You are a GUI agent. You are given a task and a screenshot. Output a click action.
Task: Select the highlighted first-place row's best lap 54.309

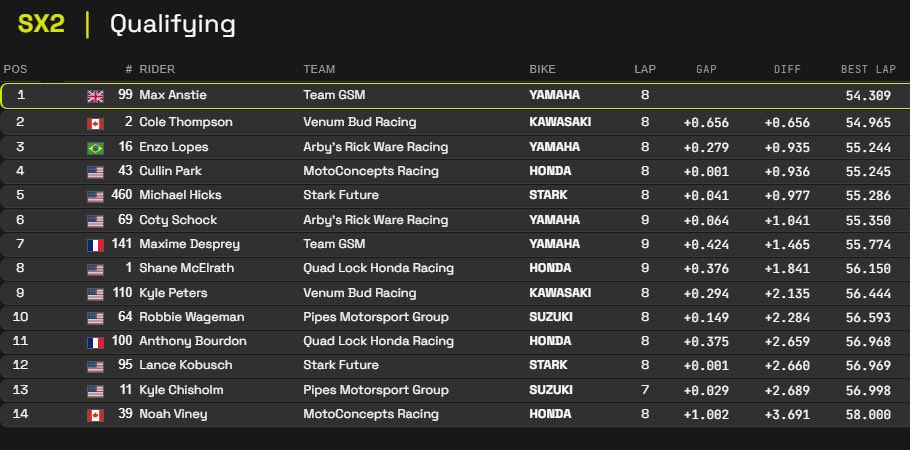(x=868, y=96)
